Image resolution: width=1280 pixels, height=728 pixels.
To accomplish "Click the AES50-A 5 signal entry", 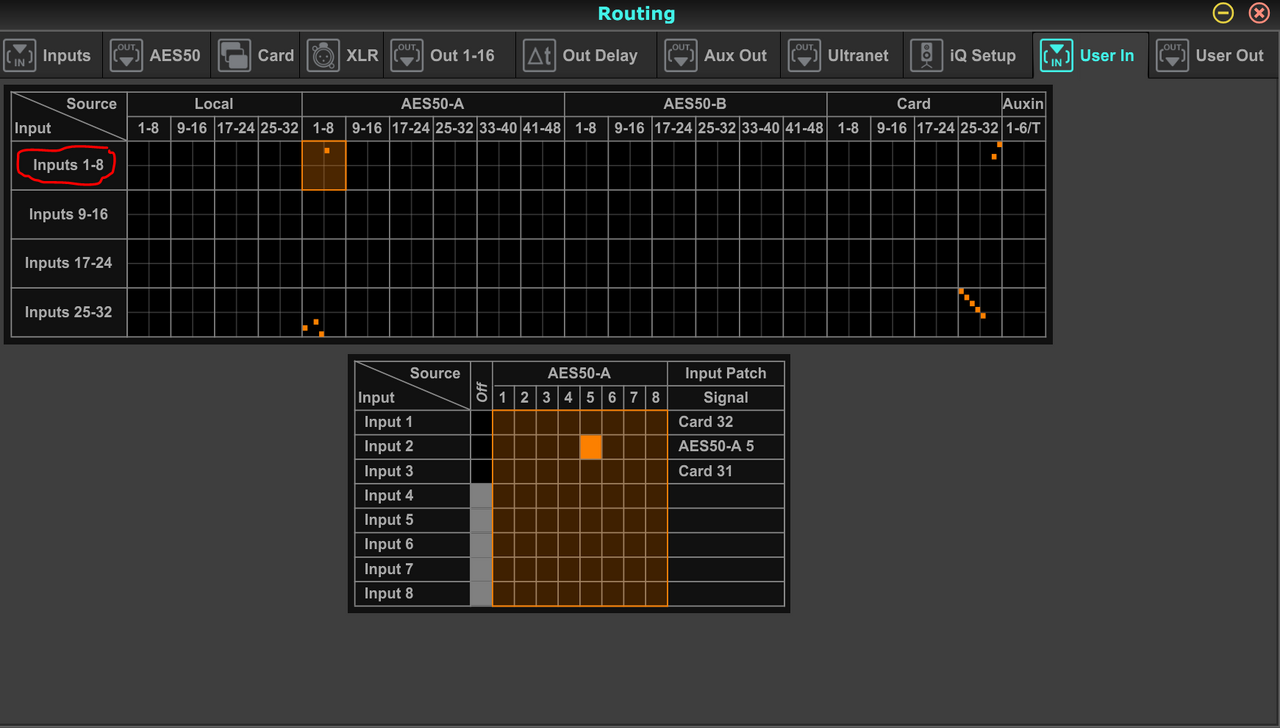I will [726, 447].
